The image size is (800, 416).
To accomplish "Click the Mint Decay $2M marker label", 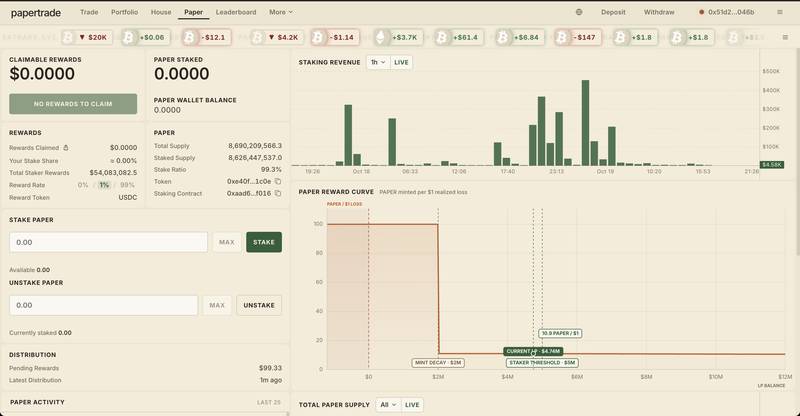I will click(438, 363).
